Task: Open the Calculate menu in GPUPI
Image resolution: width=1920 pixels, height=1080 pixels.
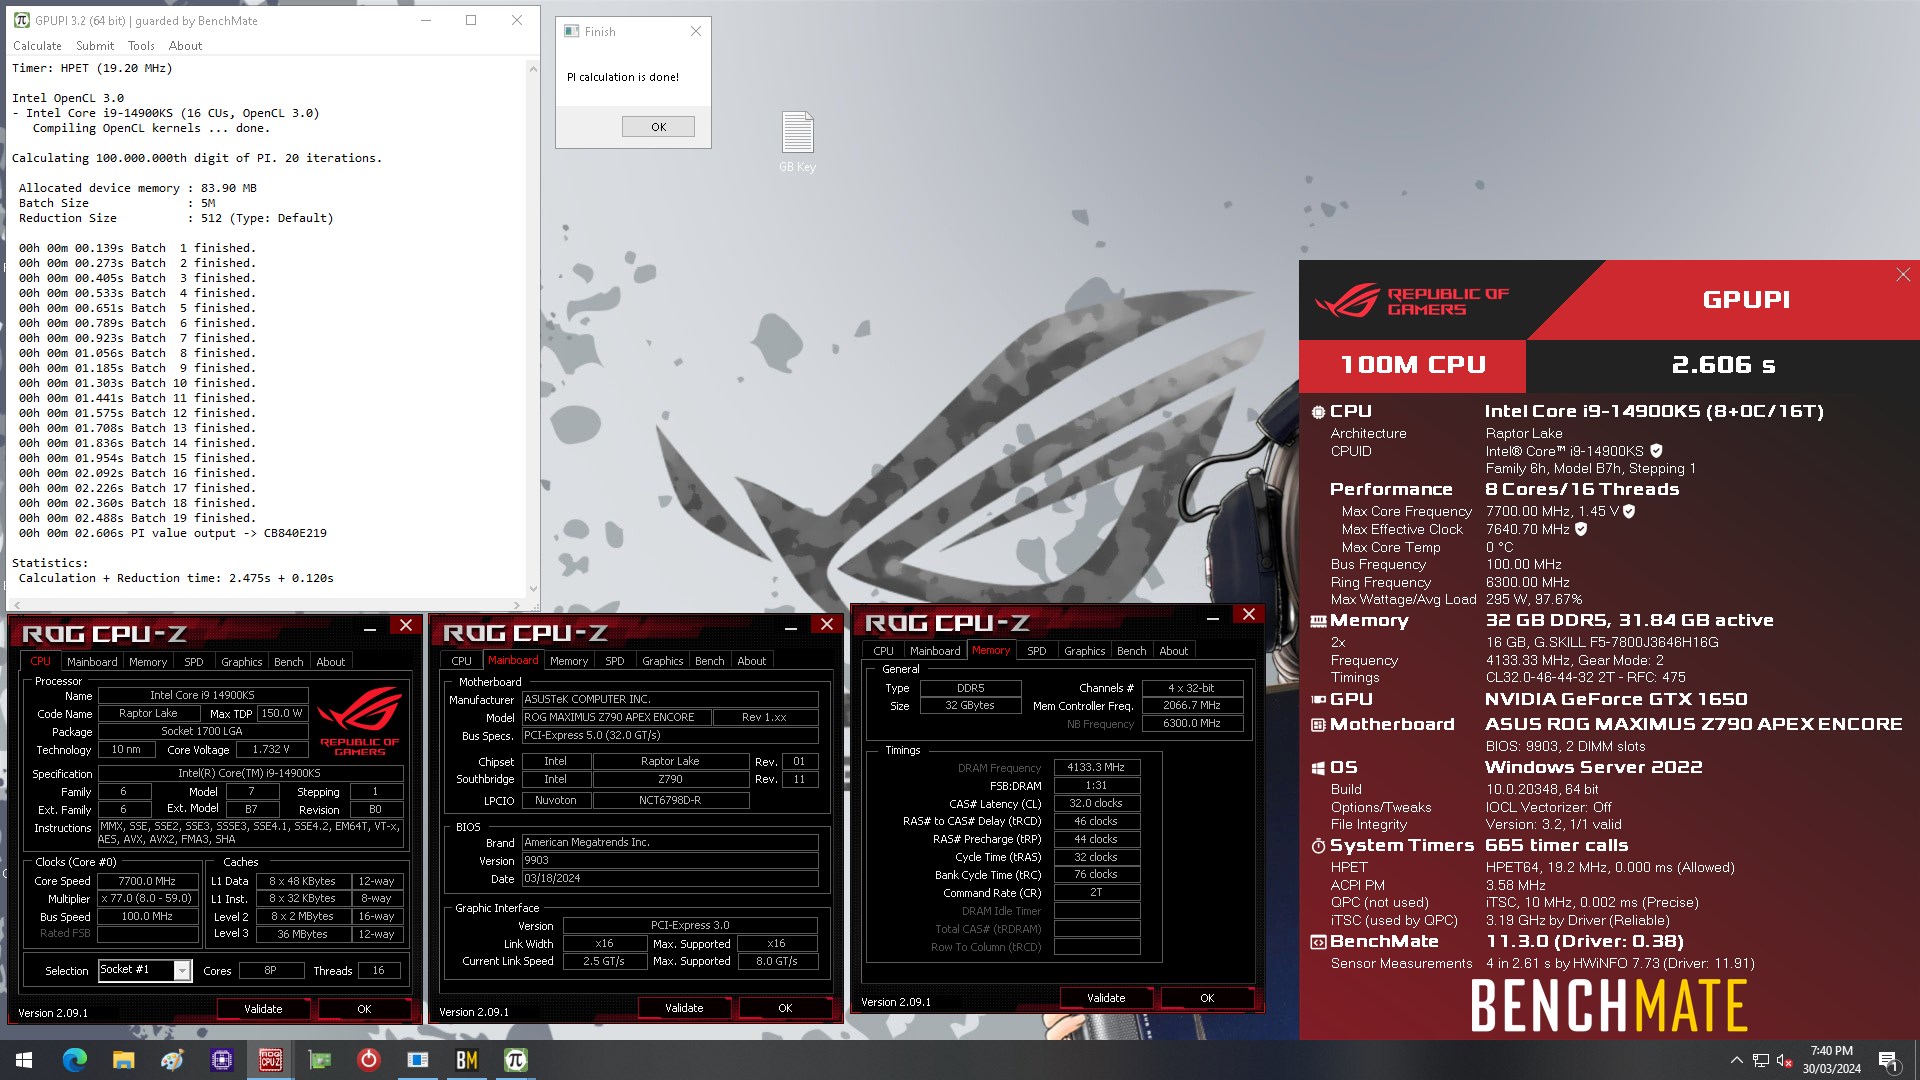Action: pos(37,46)
